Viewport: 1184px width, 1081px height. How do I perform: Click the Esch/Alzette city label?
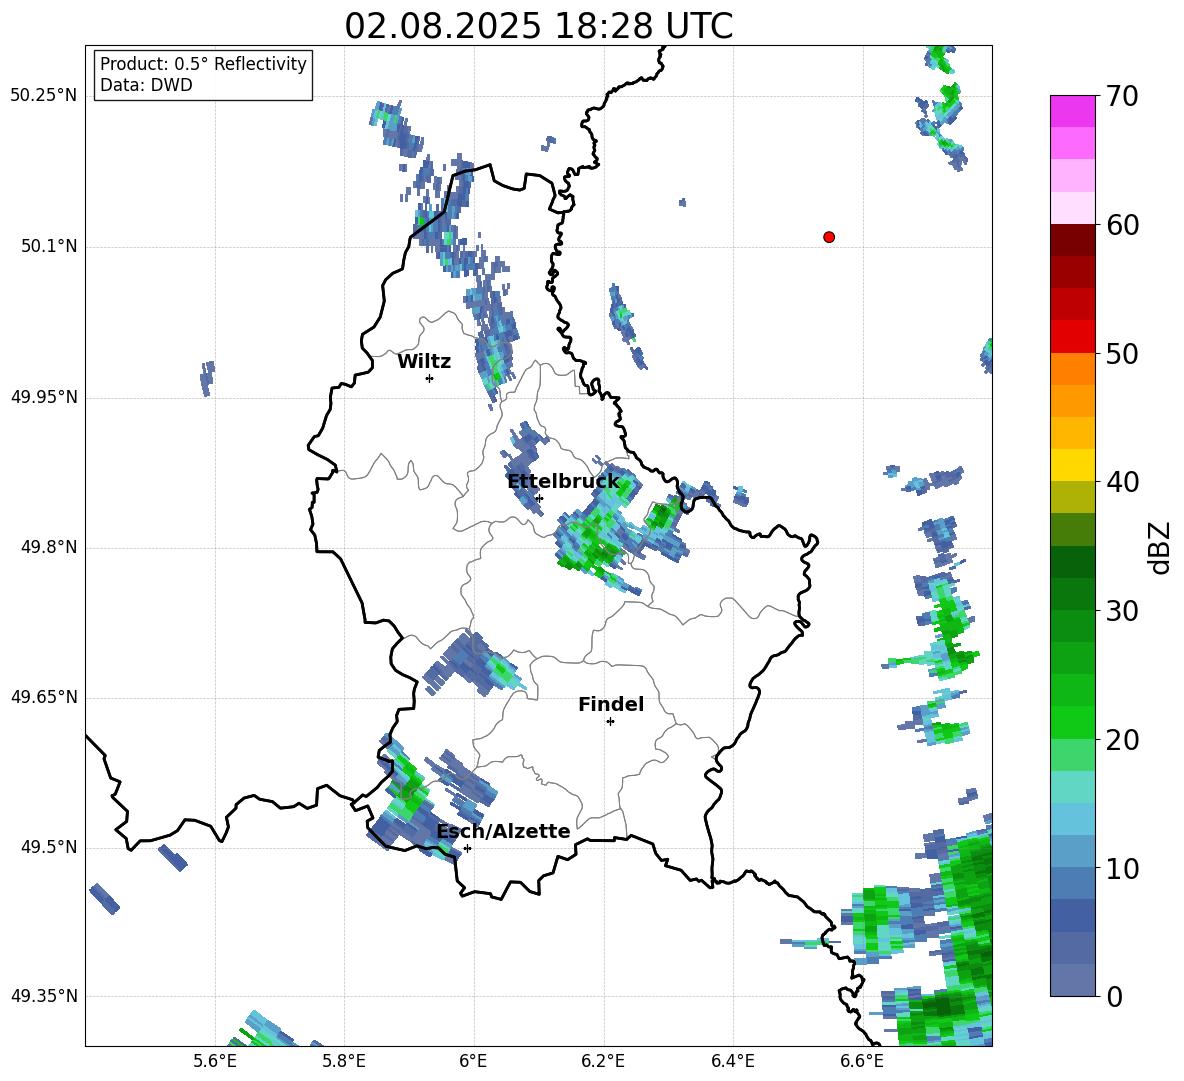pyautogui.click(x=504, y=831)
